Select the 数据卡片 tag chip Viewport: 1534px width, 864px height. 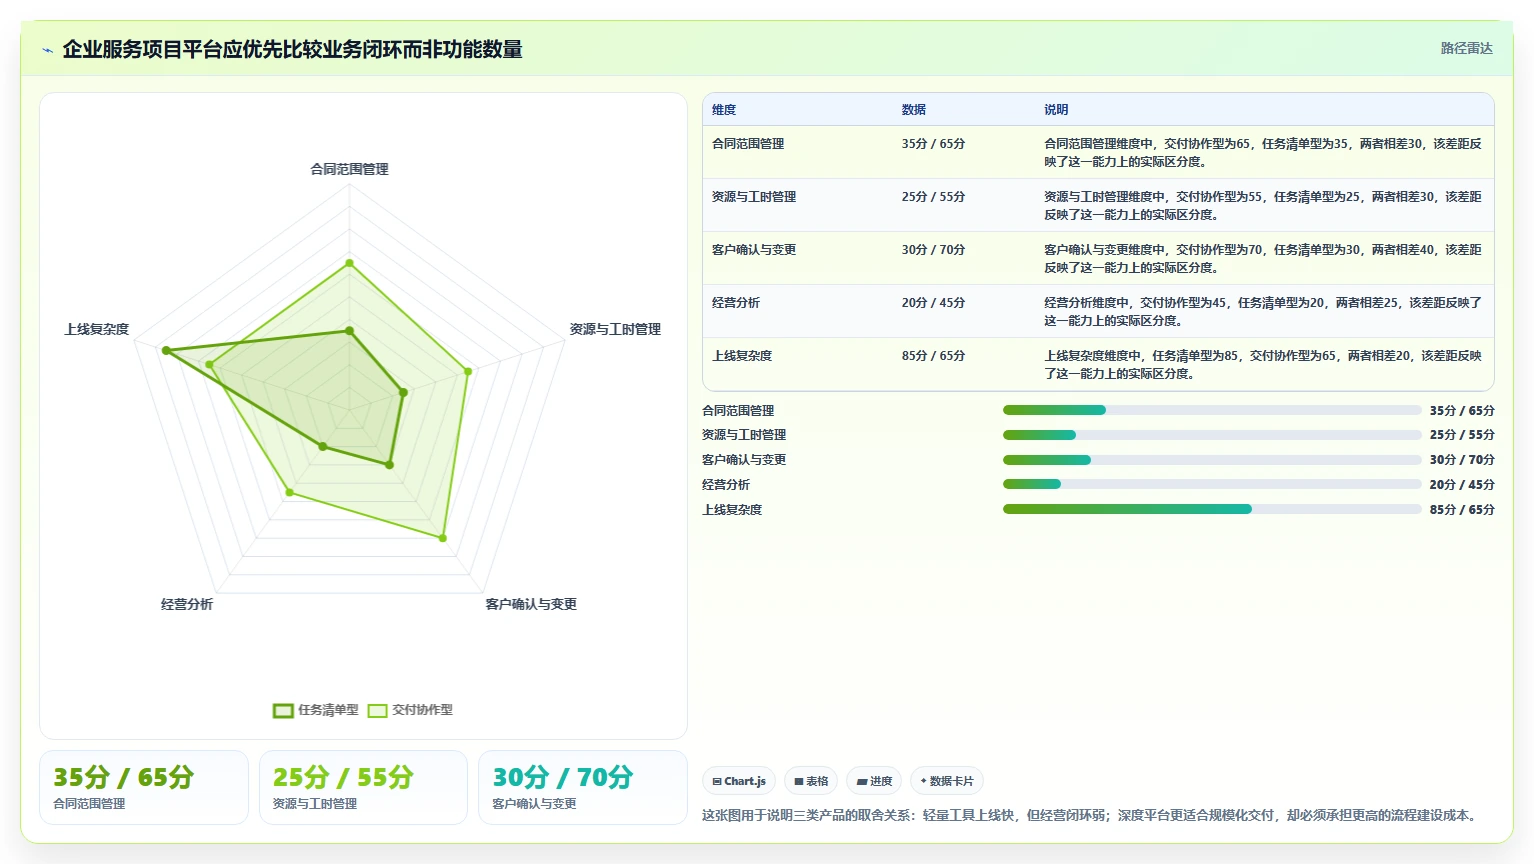[x=946, y=781]
